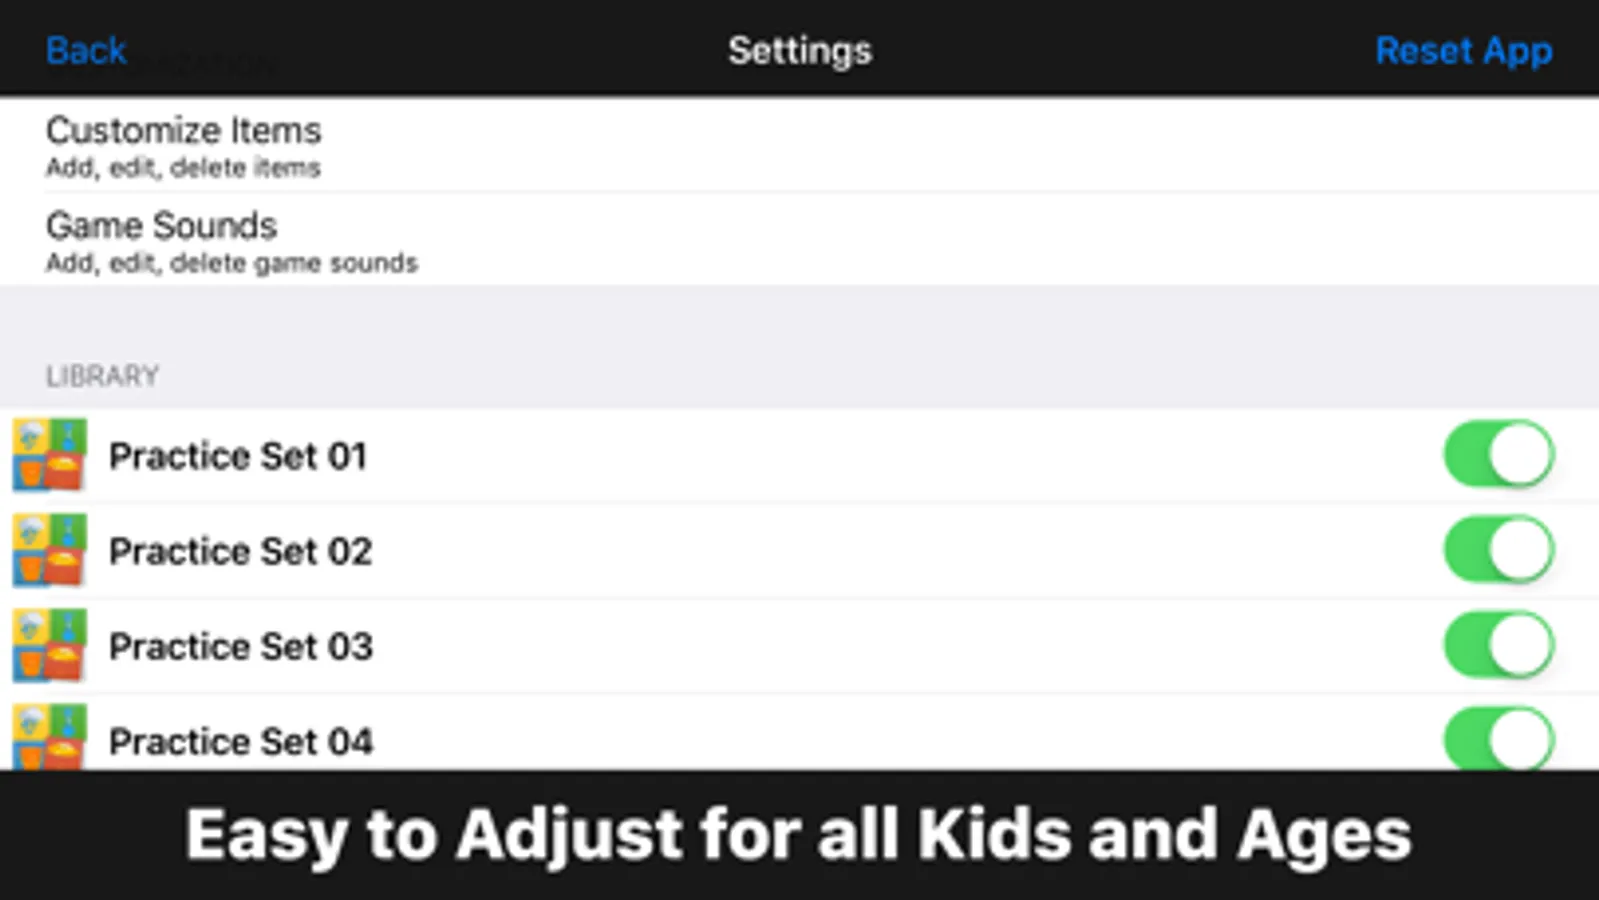The width and height of the screenshot is (1599, 900).
Task: Tap the Practice Set 04 icon
Action: 49,737
